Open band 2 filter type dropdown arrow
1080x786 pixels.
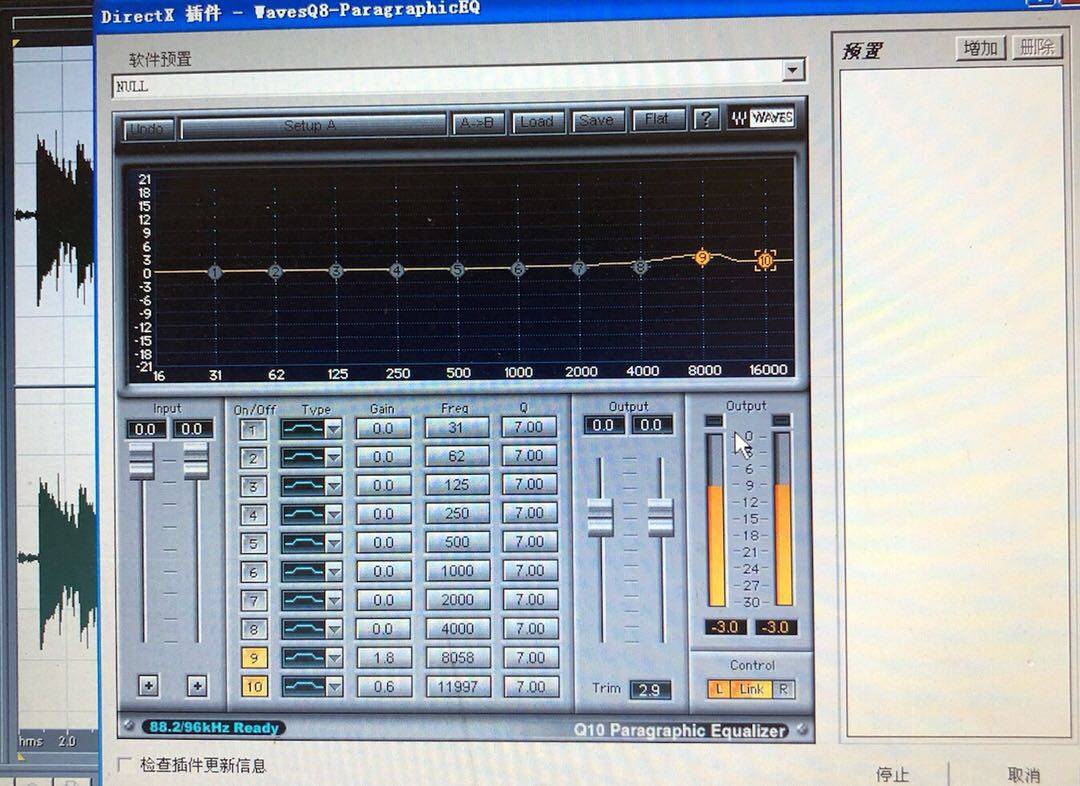click(334, 458)
